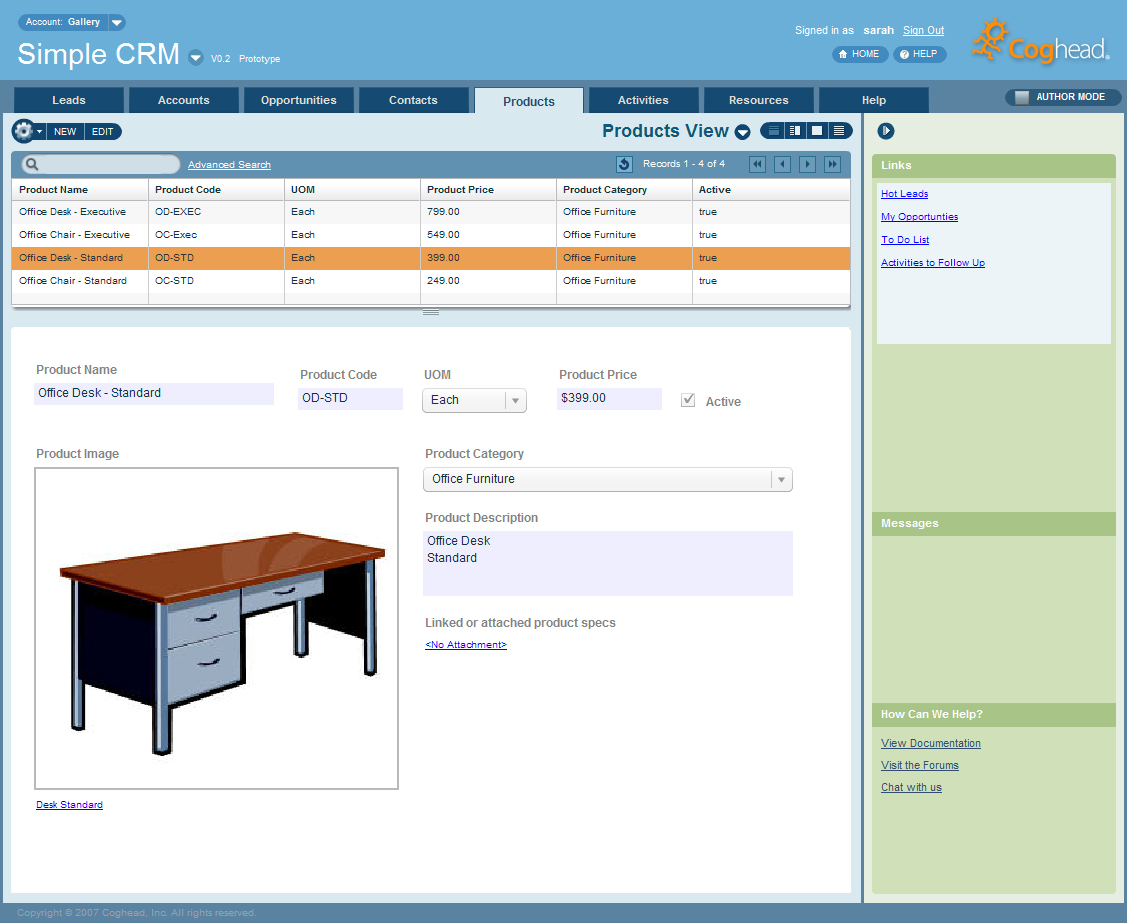Image resolution: width=1127 pixels, height=923 pixels.
Task: Open the UOM dropdown
Action: click(514, 400)
